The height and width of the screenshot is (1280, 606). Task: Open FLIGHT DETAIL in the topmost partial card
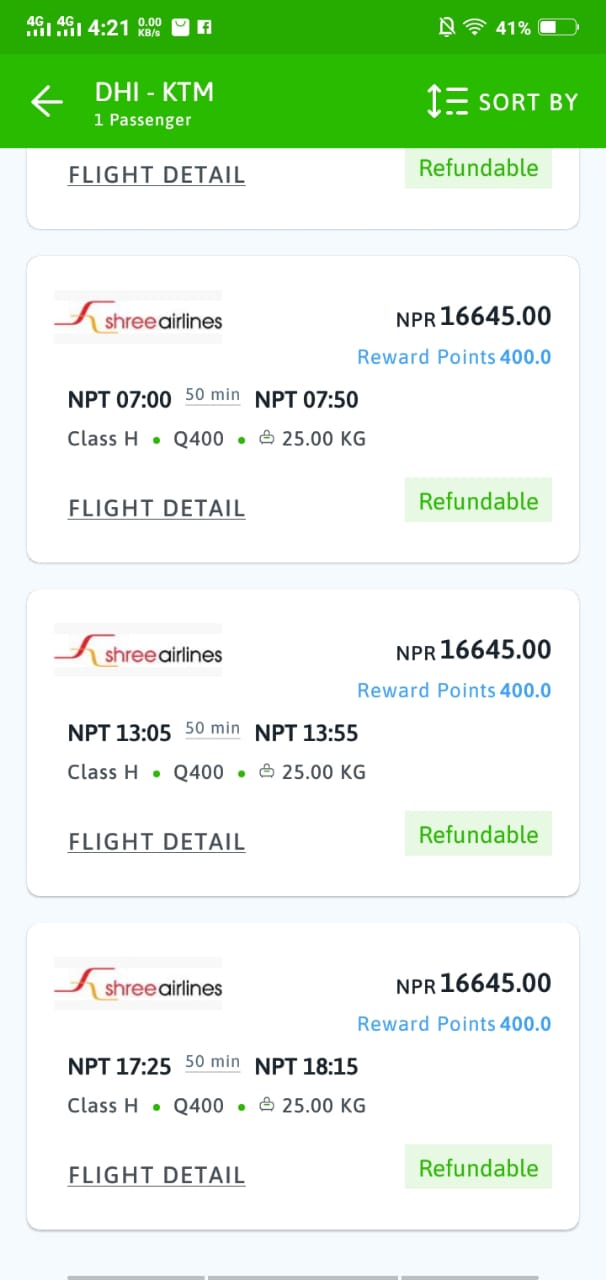157,175
